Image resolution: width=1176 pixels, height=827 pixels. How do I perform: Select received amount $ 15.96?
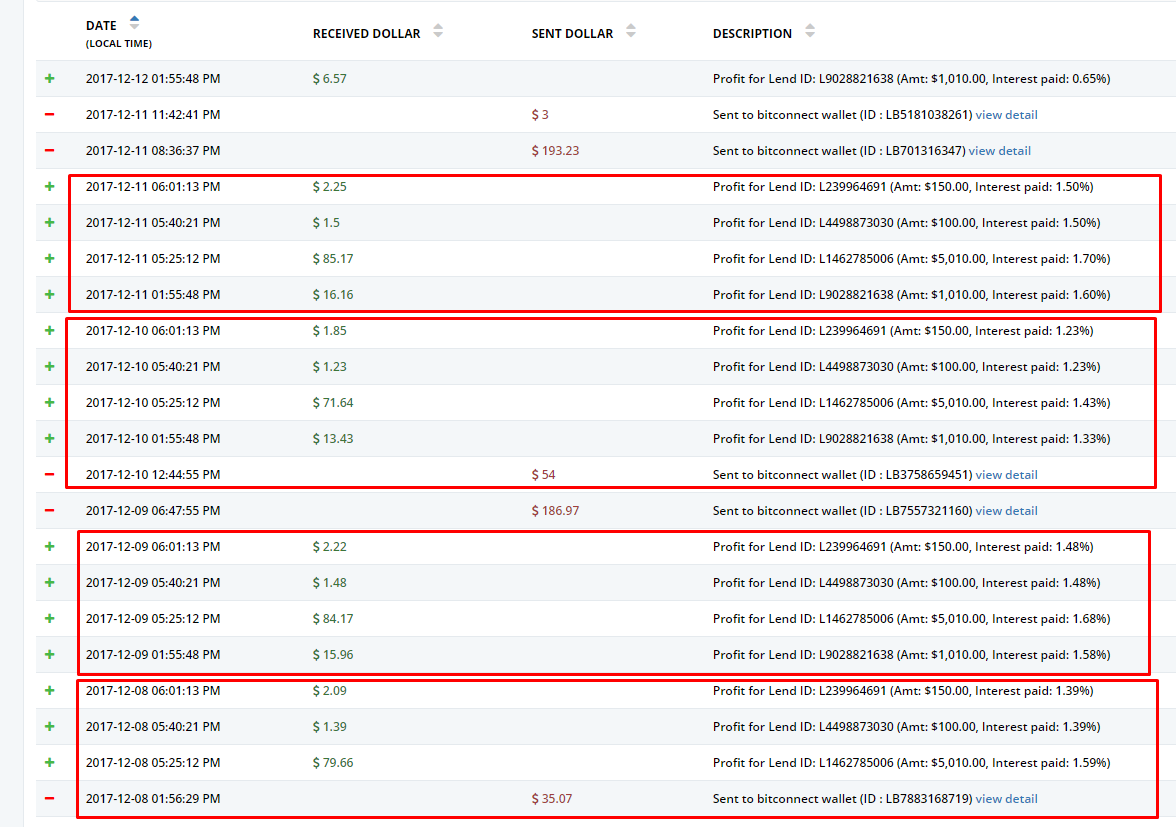point(333,655)
